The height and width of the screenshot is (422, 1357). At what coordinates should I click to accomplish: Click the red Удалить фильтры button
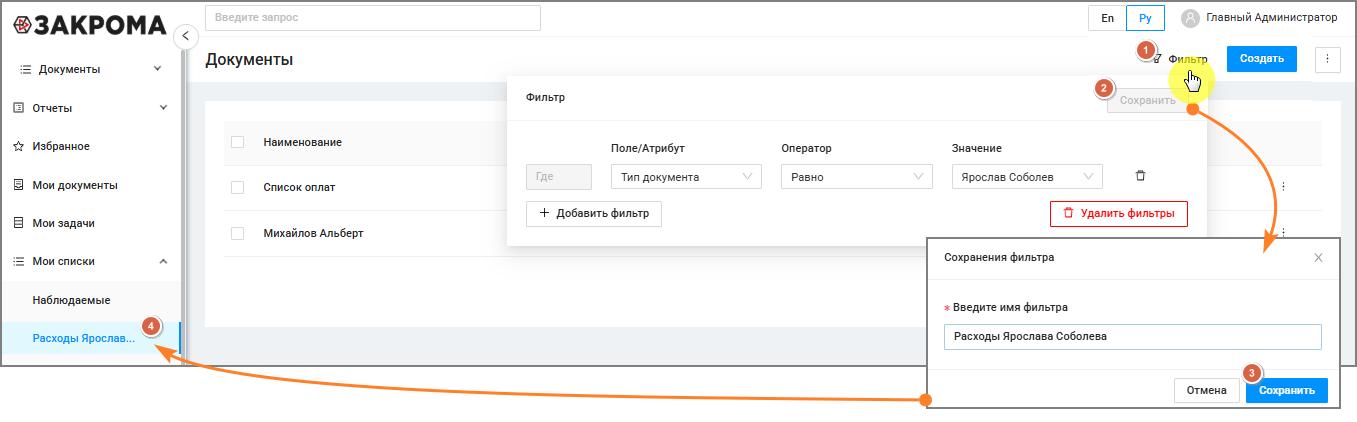(x=1118, y=213)
